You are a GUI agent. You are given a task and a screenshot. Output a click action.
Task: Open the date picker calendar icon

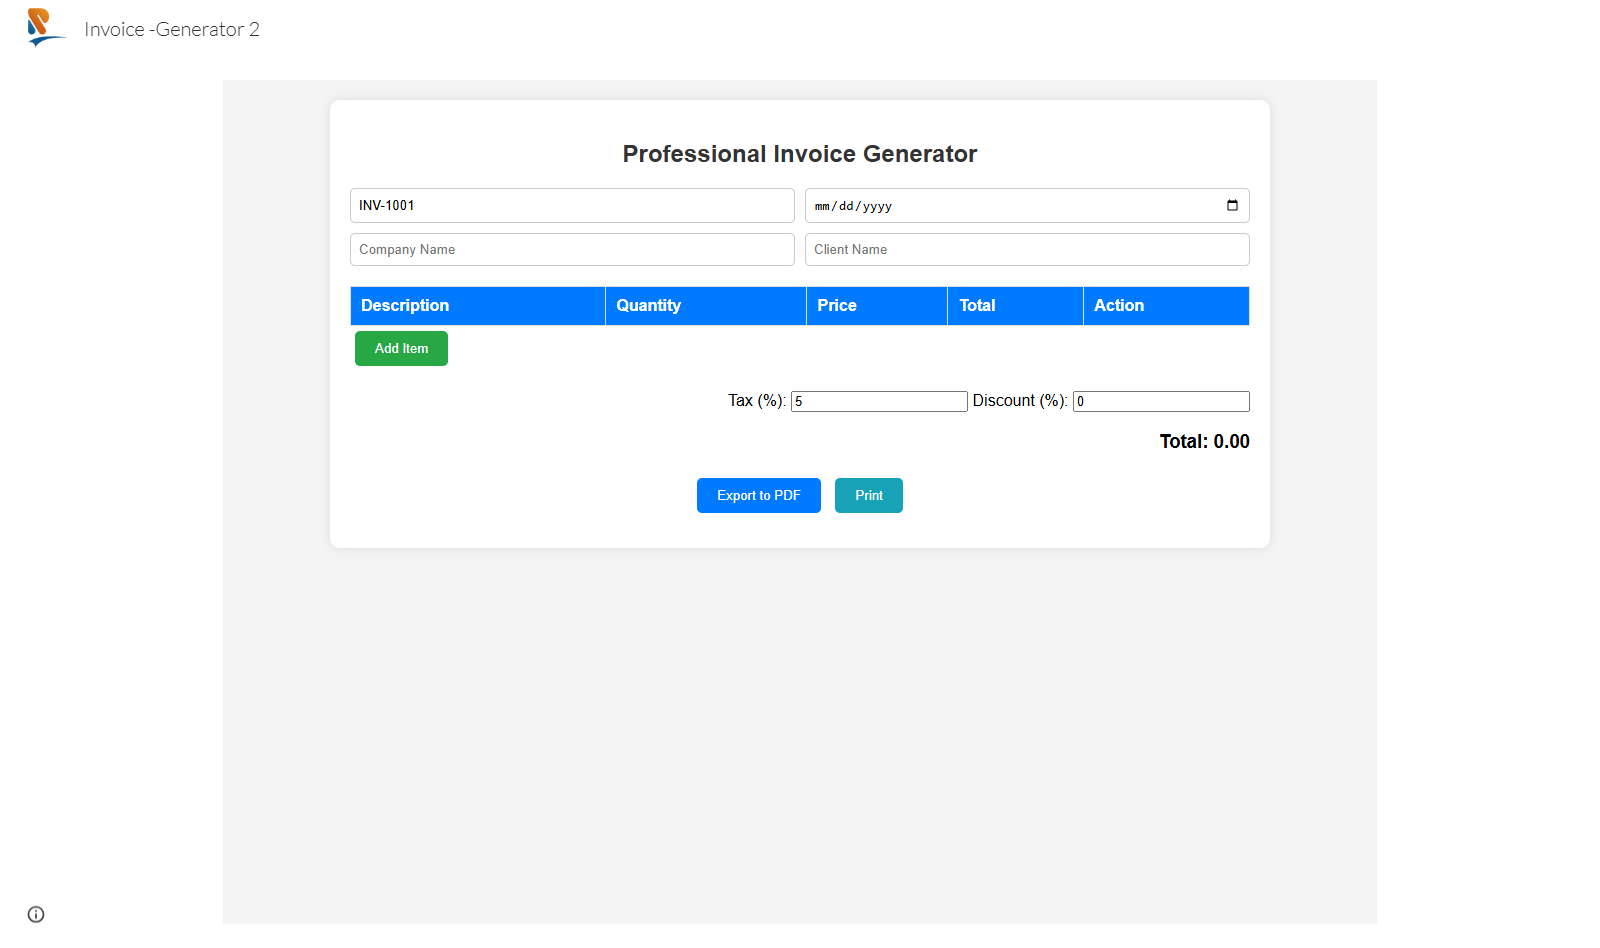click(1232, 205)
